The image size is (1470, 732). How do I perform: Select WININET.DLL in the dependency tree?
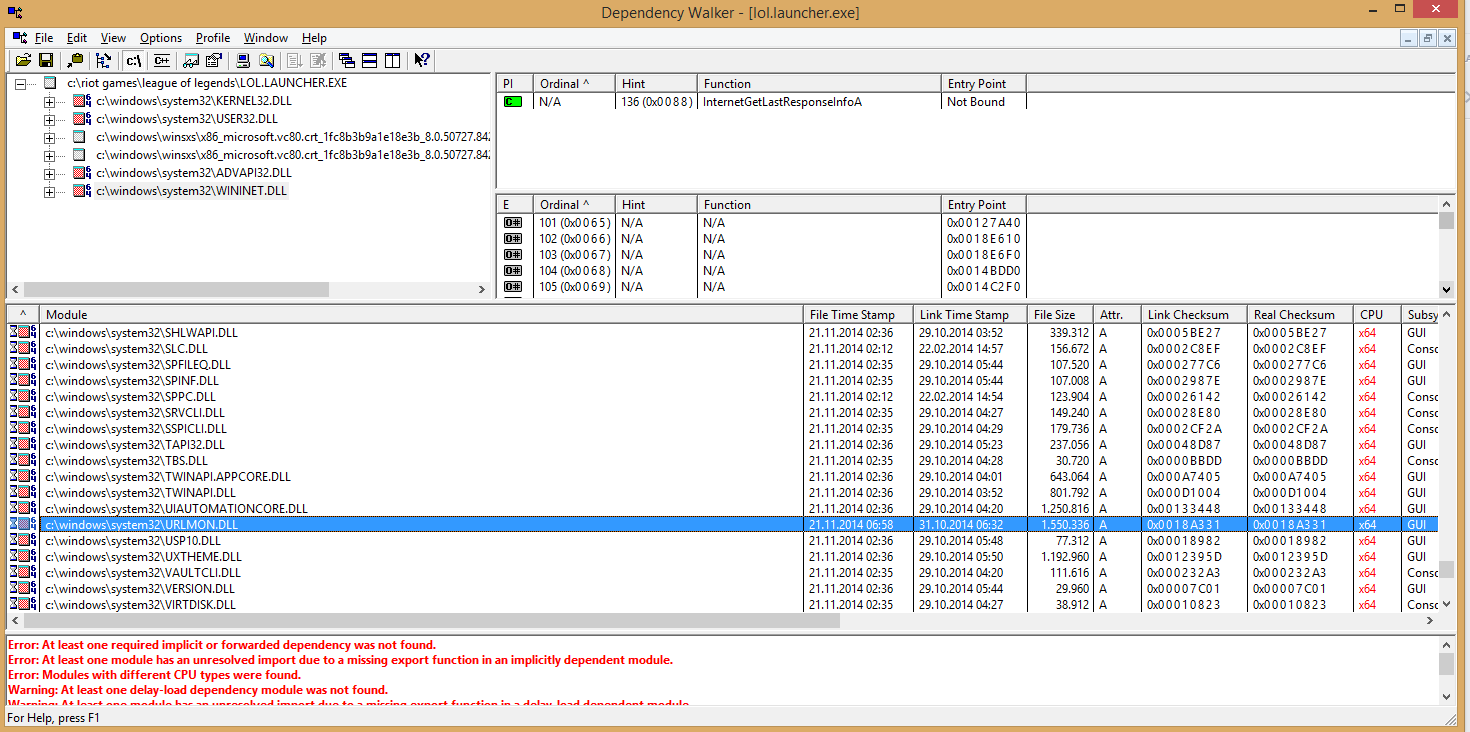192,191
